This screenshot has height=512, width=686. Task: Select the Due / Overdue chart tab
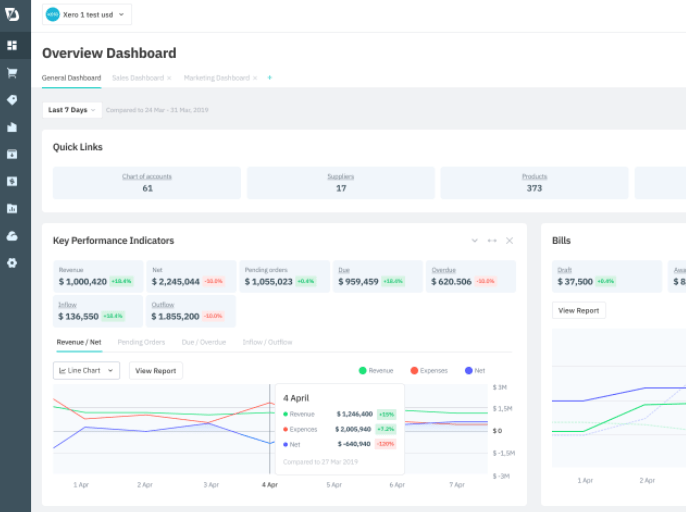pyautogui.click(x=204, y=342)
